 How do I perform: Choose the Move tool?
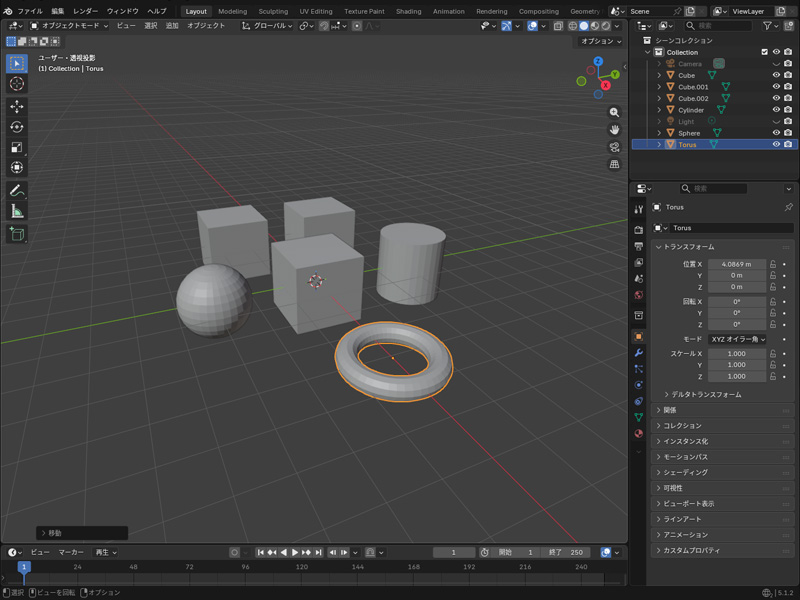[17, 107]
